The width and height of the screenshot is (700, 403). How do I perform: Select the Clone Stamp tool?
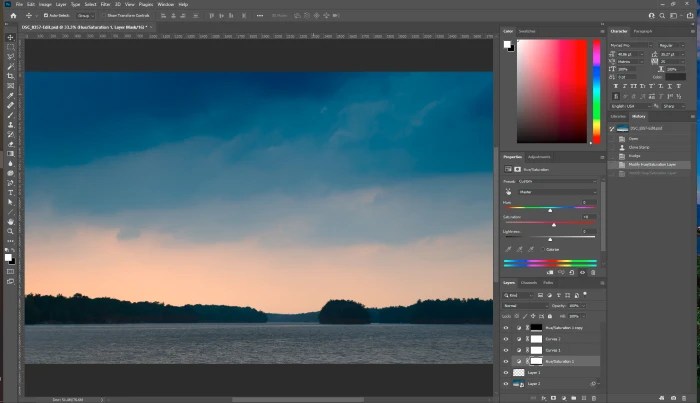pyautogui.click(x=10, y=124)
